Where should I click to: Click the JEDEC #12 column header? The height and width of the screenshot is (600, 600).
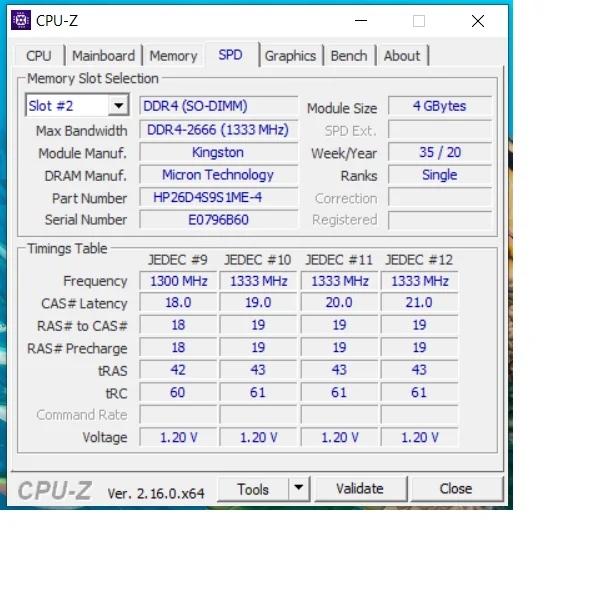pyautogui.click(x=419, y=260)
